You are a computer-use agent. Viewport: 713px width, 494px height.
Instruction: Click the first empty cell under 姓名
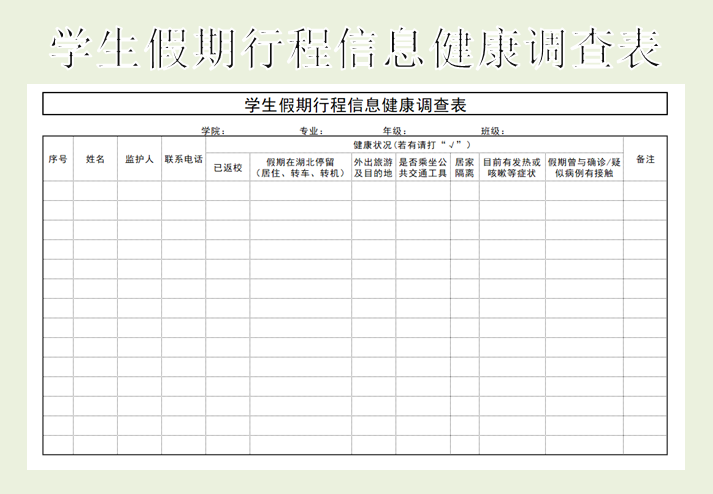pos(95,190)
